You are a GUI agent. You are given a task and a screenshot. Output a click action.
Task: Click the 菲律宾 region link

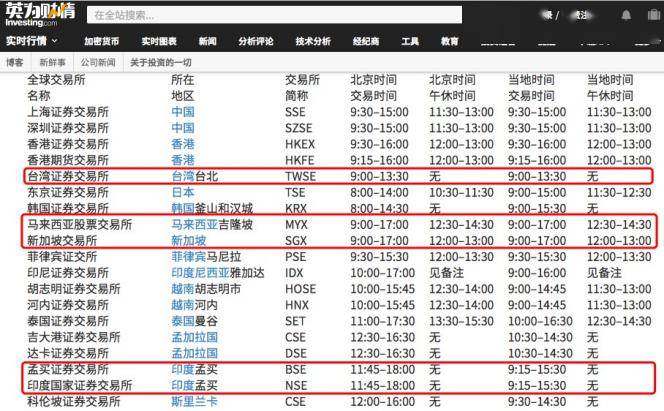pos(189,257)
